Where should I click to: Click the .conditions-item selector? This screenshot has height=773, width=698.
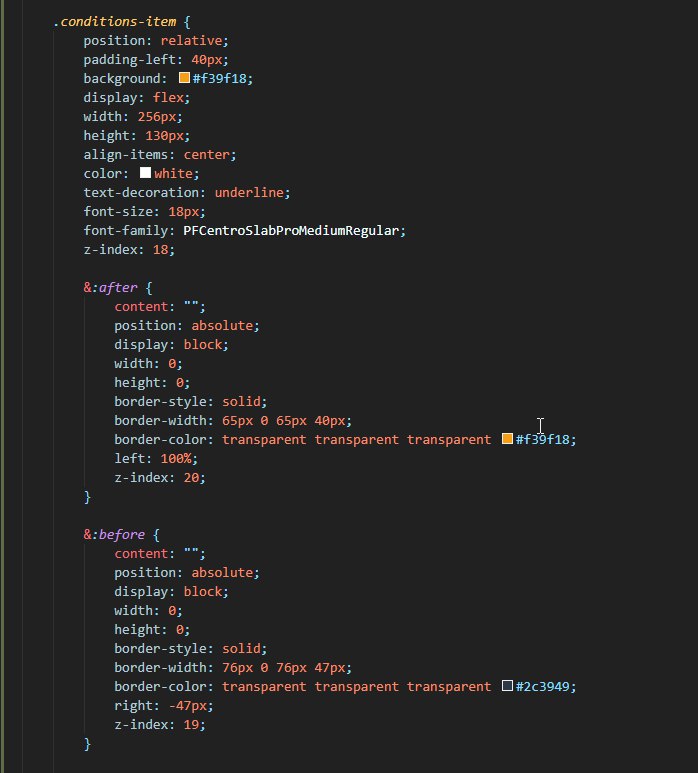click(x=114, y=22)
